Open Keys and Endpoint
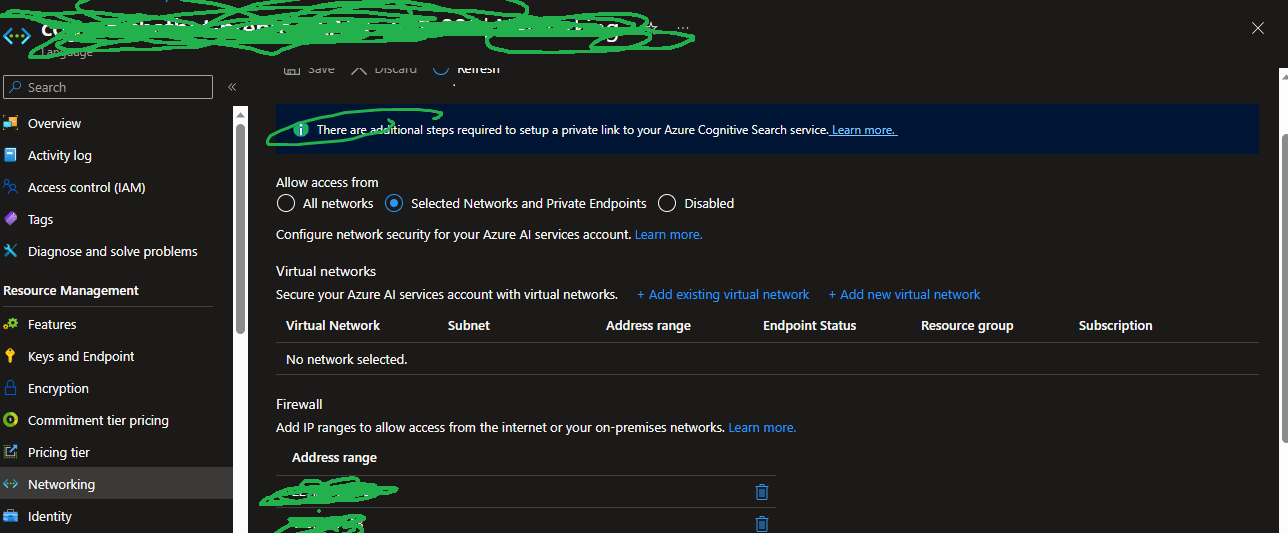Image resolution: width=1288 pixels, height=533 pixels. coord(81,356)
